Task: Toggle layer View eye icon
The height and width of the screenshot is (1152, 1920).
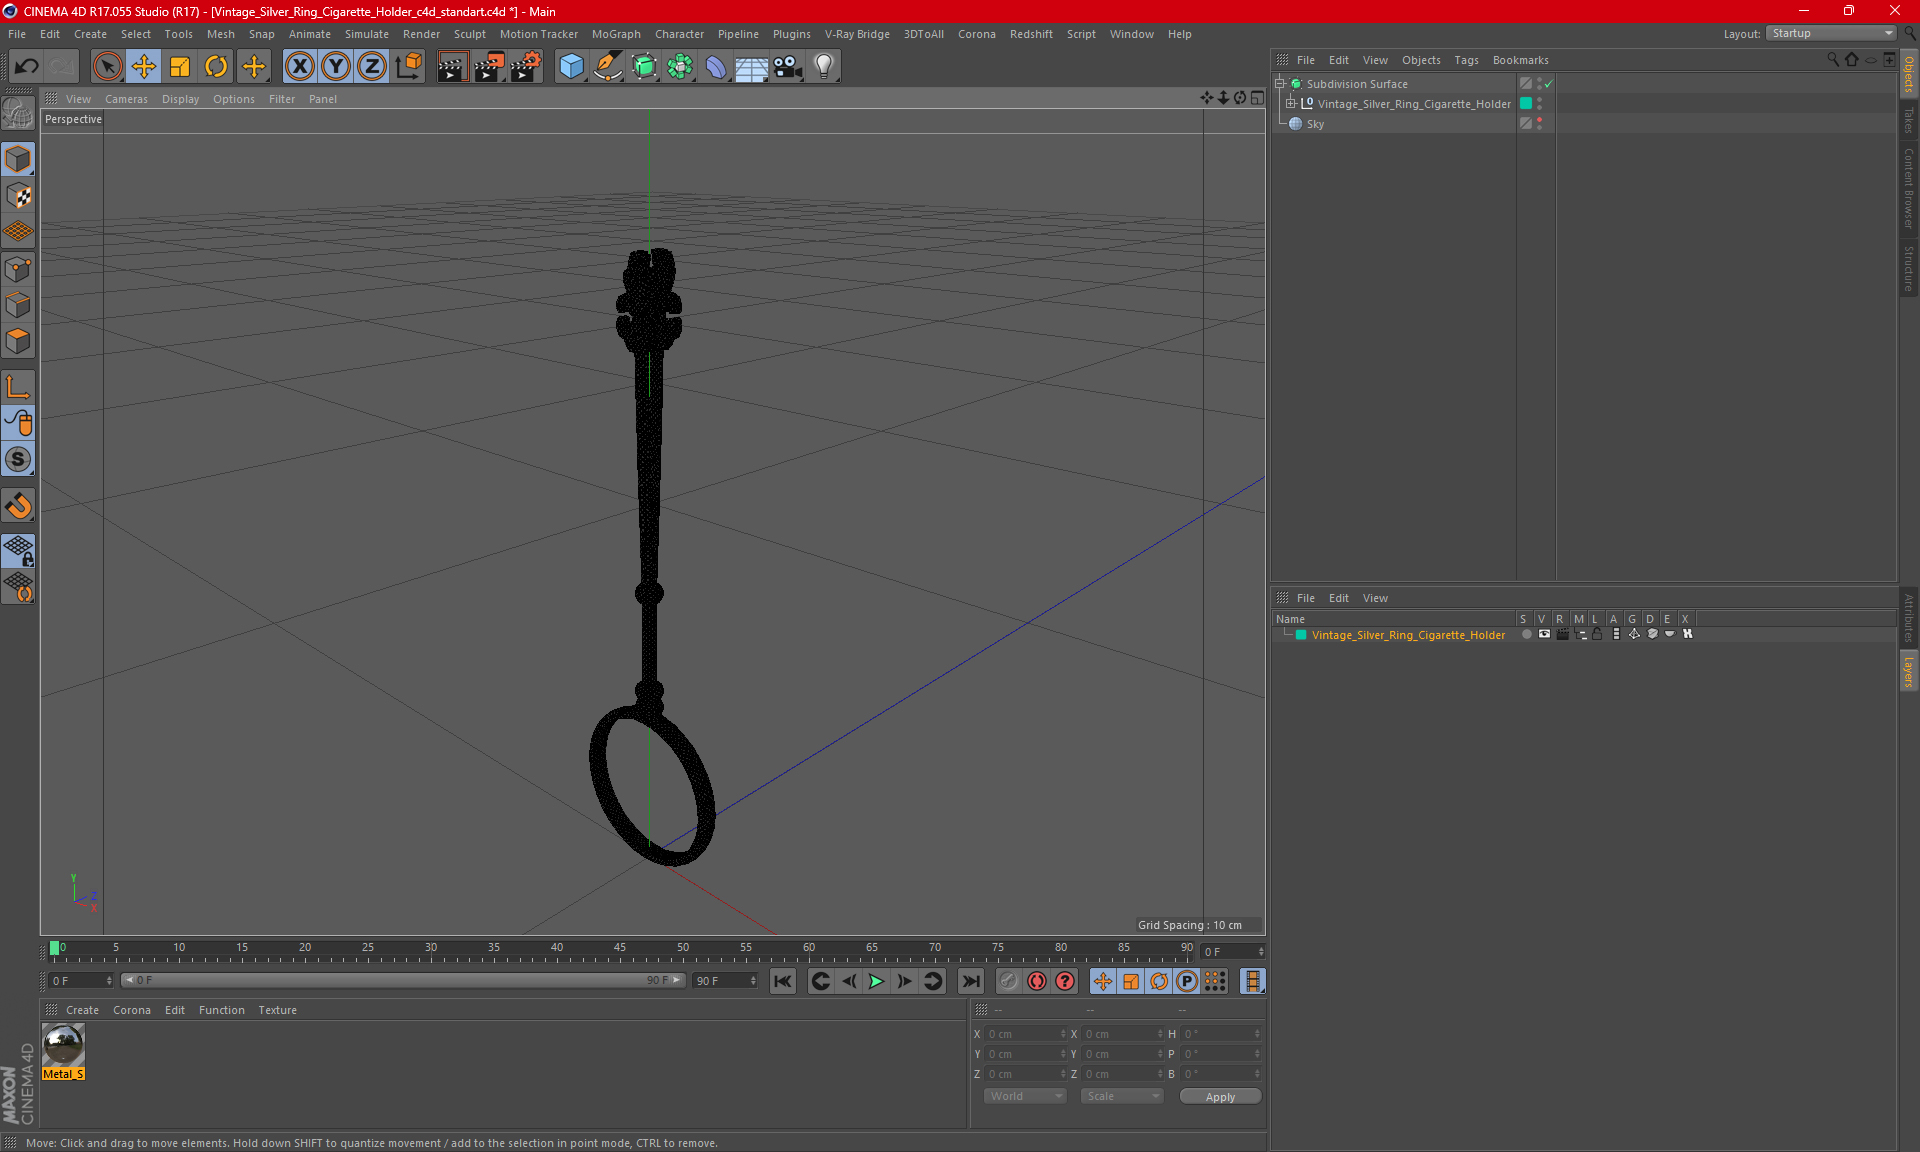Action: (1544, 635)
